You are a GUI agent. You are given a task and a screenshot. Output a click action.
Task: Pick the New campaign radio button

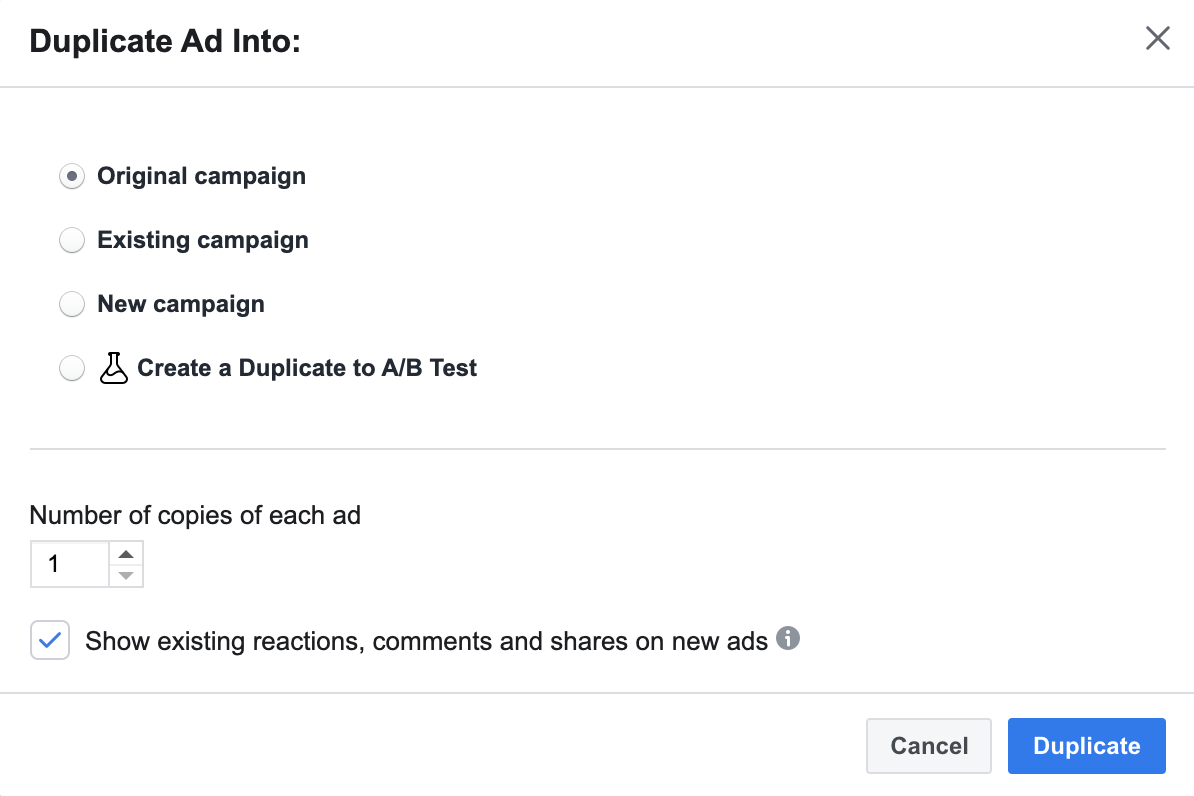(x=72, y=305)
